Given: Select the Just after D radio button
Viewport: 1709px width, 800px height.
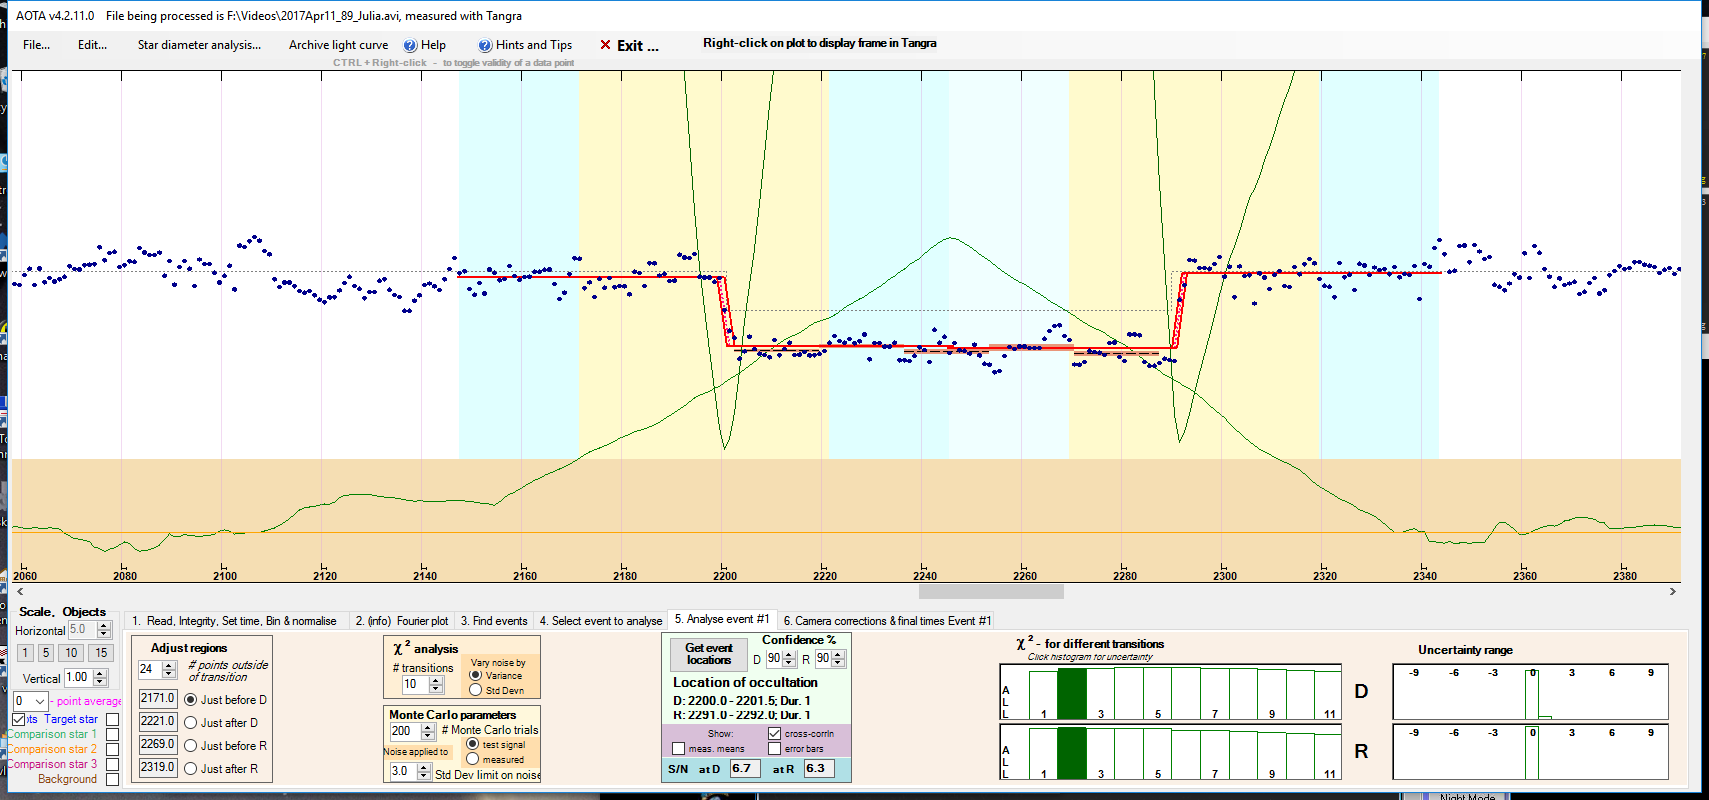Looking at the screenshot, I should click(190, 723).
